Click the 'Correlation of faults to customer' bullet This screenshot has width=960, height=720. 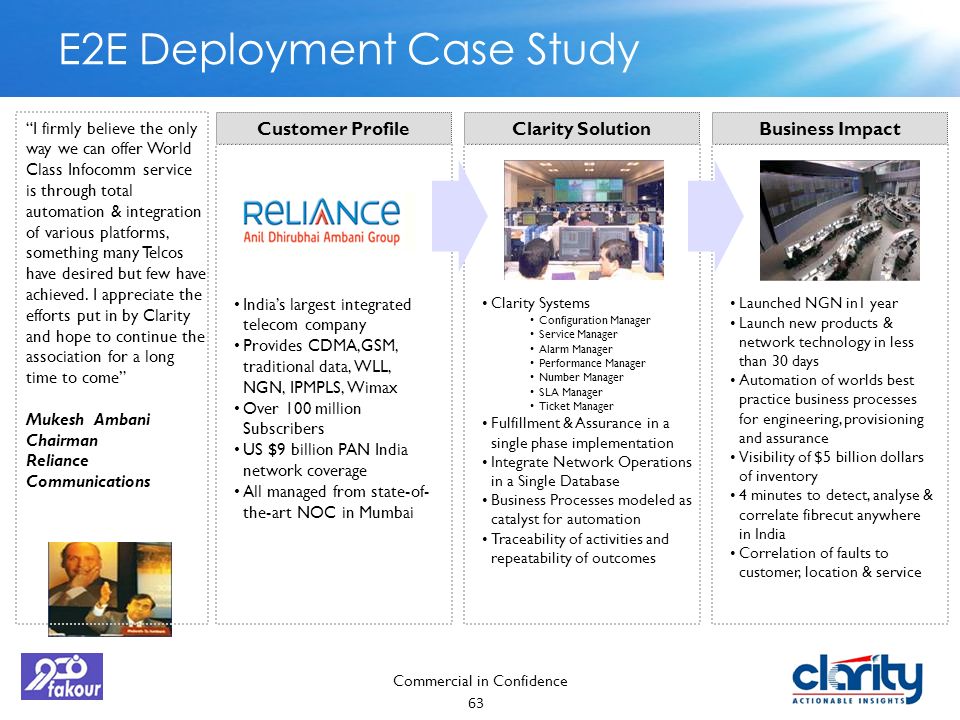pos(825,563)
